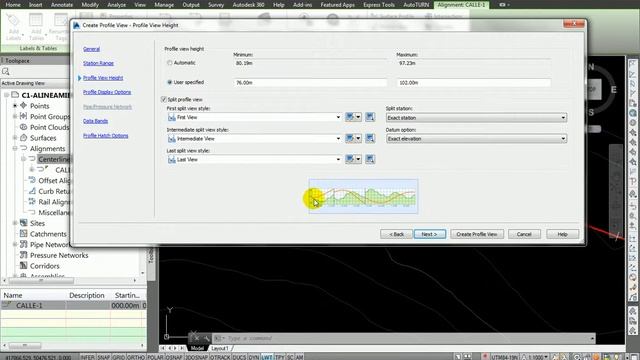Click the Pressure Networks icon in tree
Viewport: 640px width, 360px height.
[x=24, y=255]
